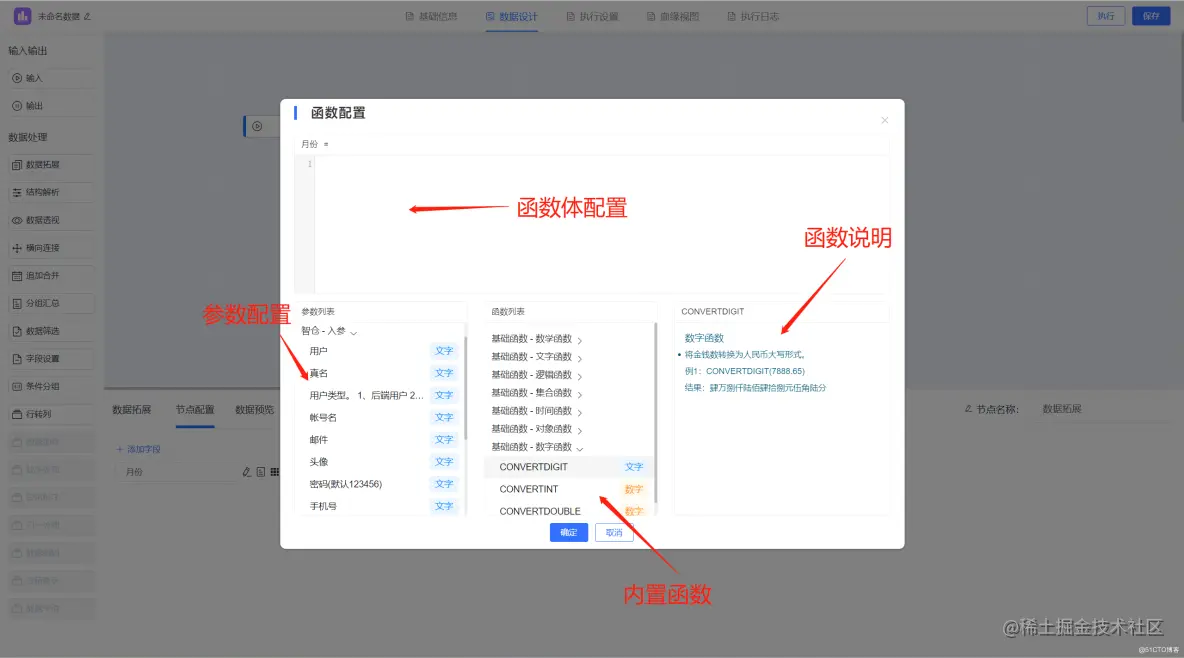The width and height of the screenshot is (1184, 658).
Task: Click the document icon beside 月份 field
Action: (x=261, y=471)
